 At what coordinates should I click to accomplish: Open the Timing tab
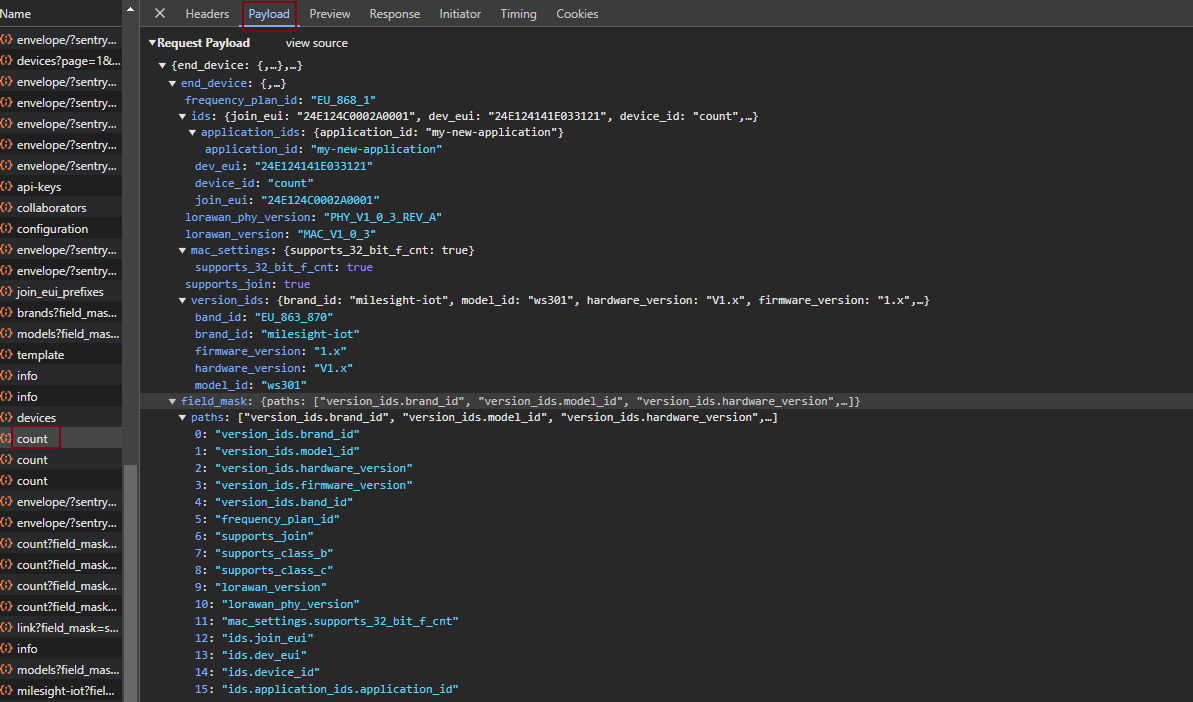coord(518,14)
